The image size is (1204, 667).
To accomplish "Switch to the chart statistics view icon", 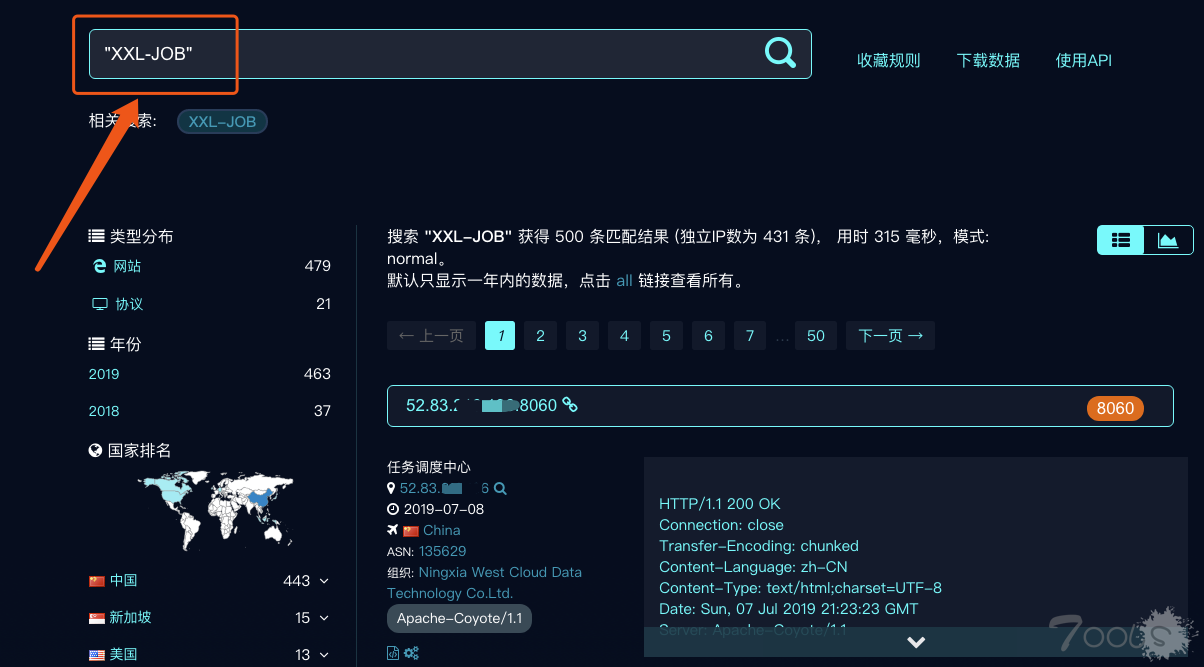I will pos(1168,240).
